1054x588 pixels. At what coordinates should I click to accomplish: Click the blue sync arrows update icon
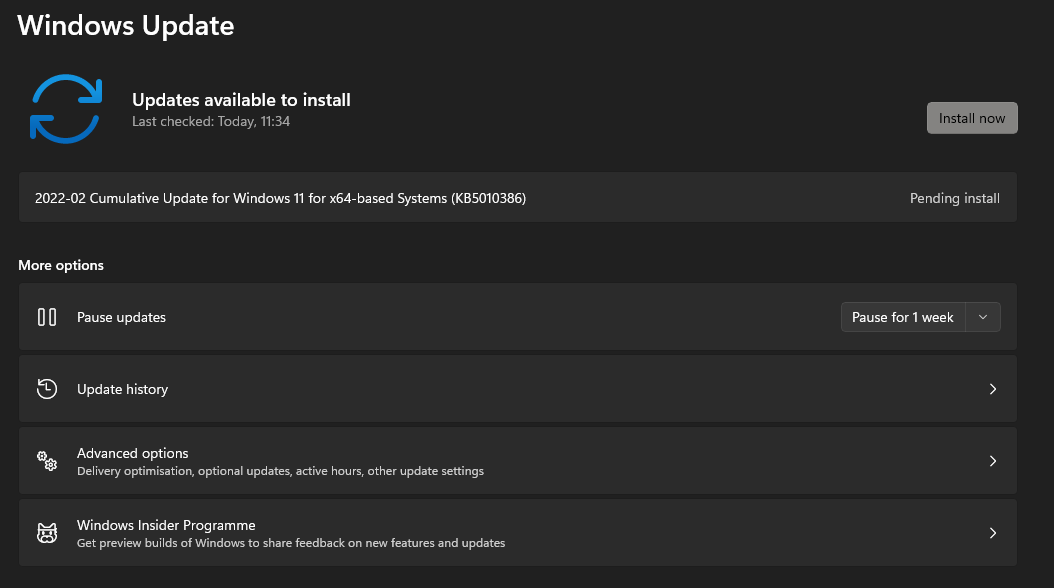point(66,109)
